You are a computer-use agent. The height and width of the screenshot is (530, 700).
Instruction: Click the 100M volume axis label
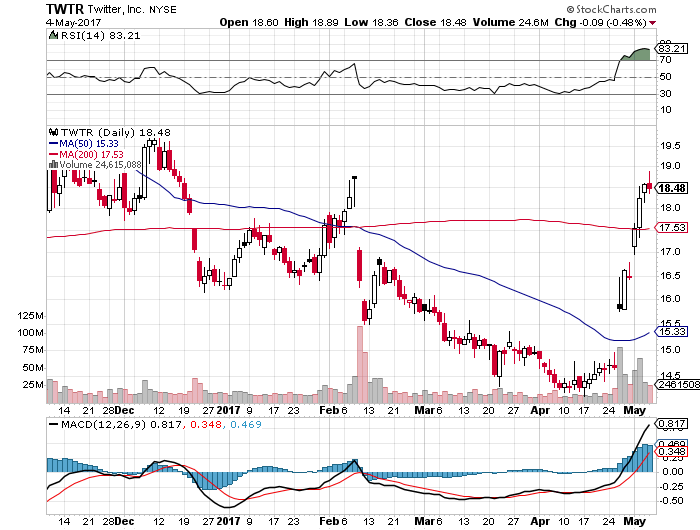coord(30,333)
